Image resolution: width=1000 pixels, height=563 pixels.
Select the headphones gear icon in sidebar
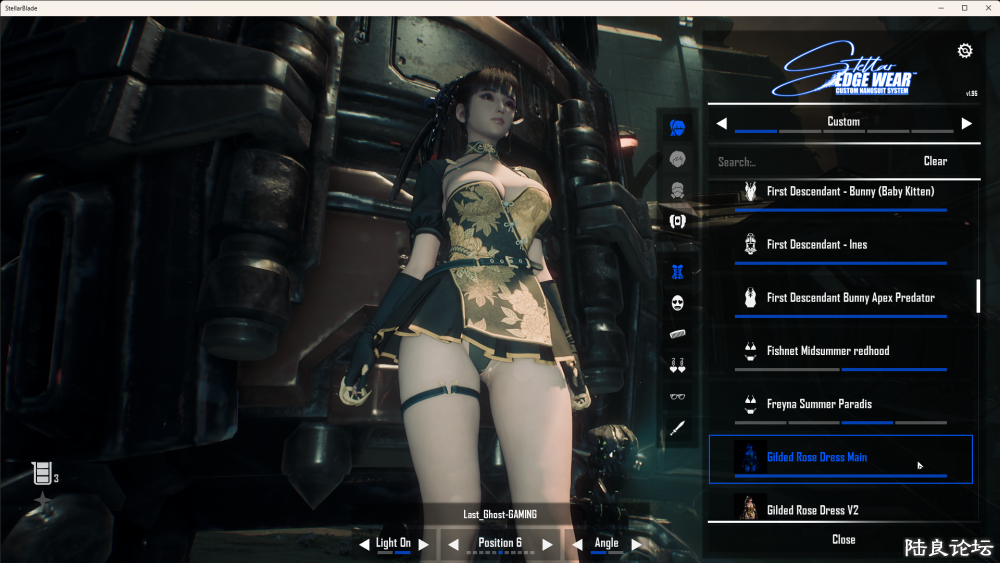677,221
